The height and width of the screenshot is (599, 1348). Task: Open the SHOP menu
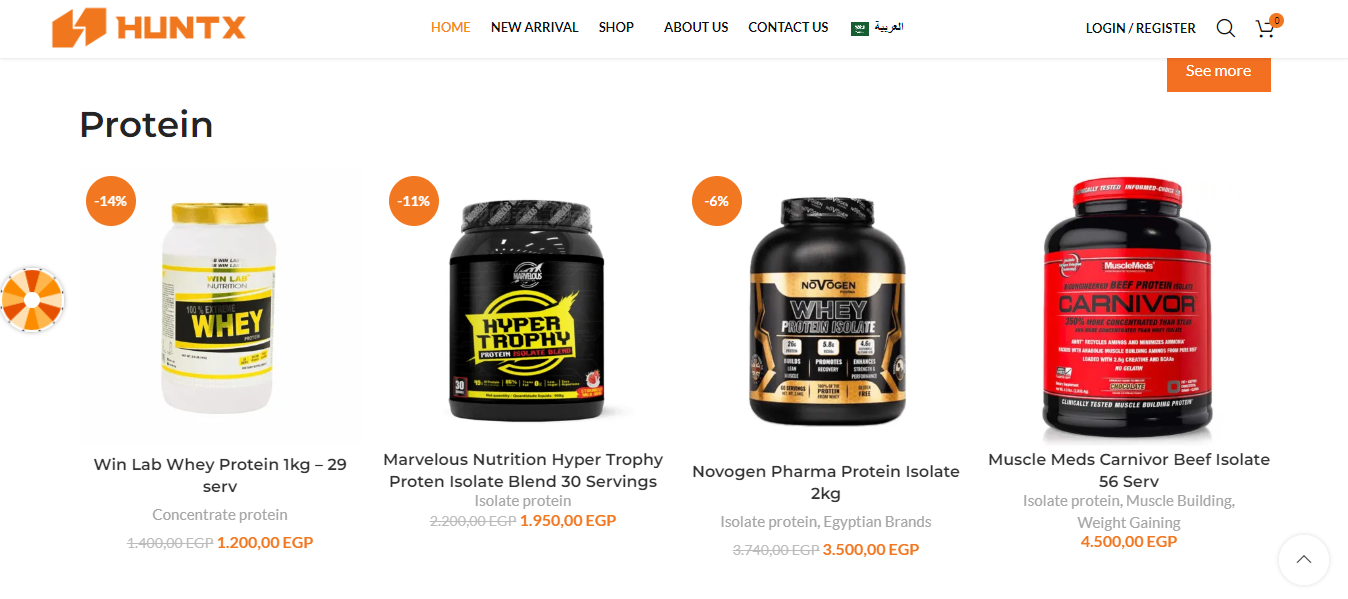(616, 28)
